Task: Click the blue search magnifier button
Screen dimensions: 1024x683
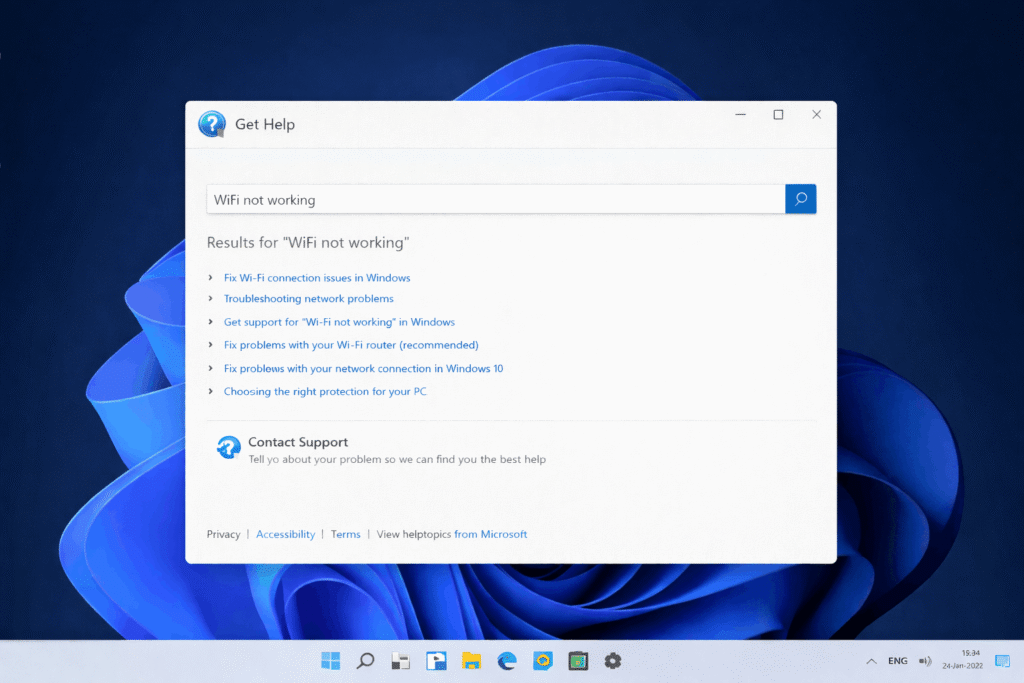Action: point(800,199)
